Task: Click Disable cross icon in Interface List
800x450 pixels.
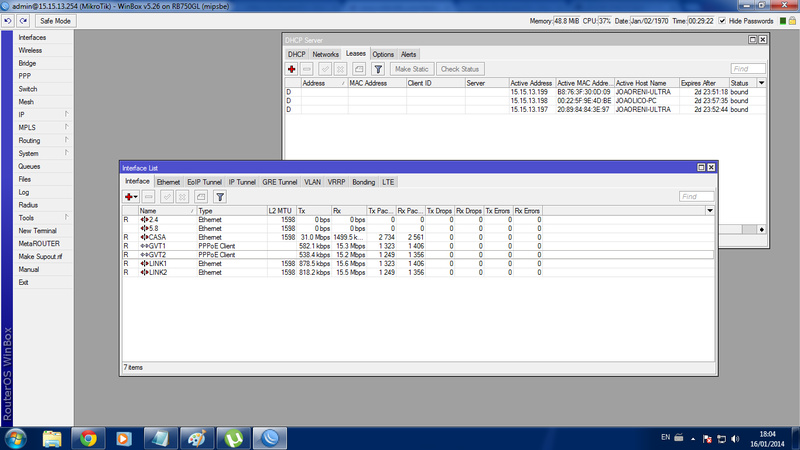Action: tap(182, 196)
